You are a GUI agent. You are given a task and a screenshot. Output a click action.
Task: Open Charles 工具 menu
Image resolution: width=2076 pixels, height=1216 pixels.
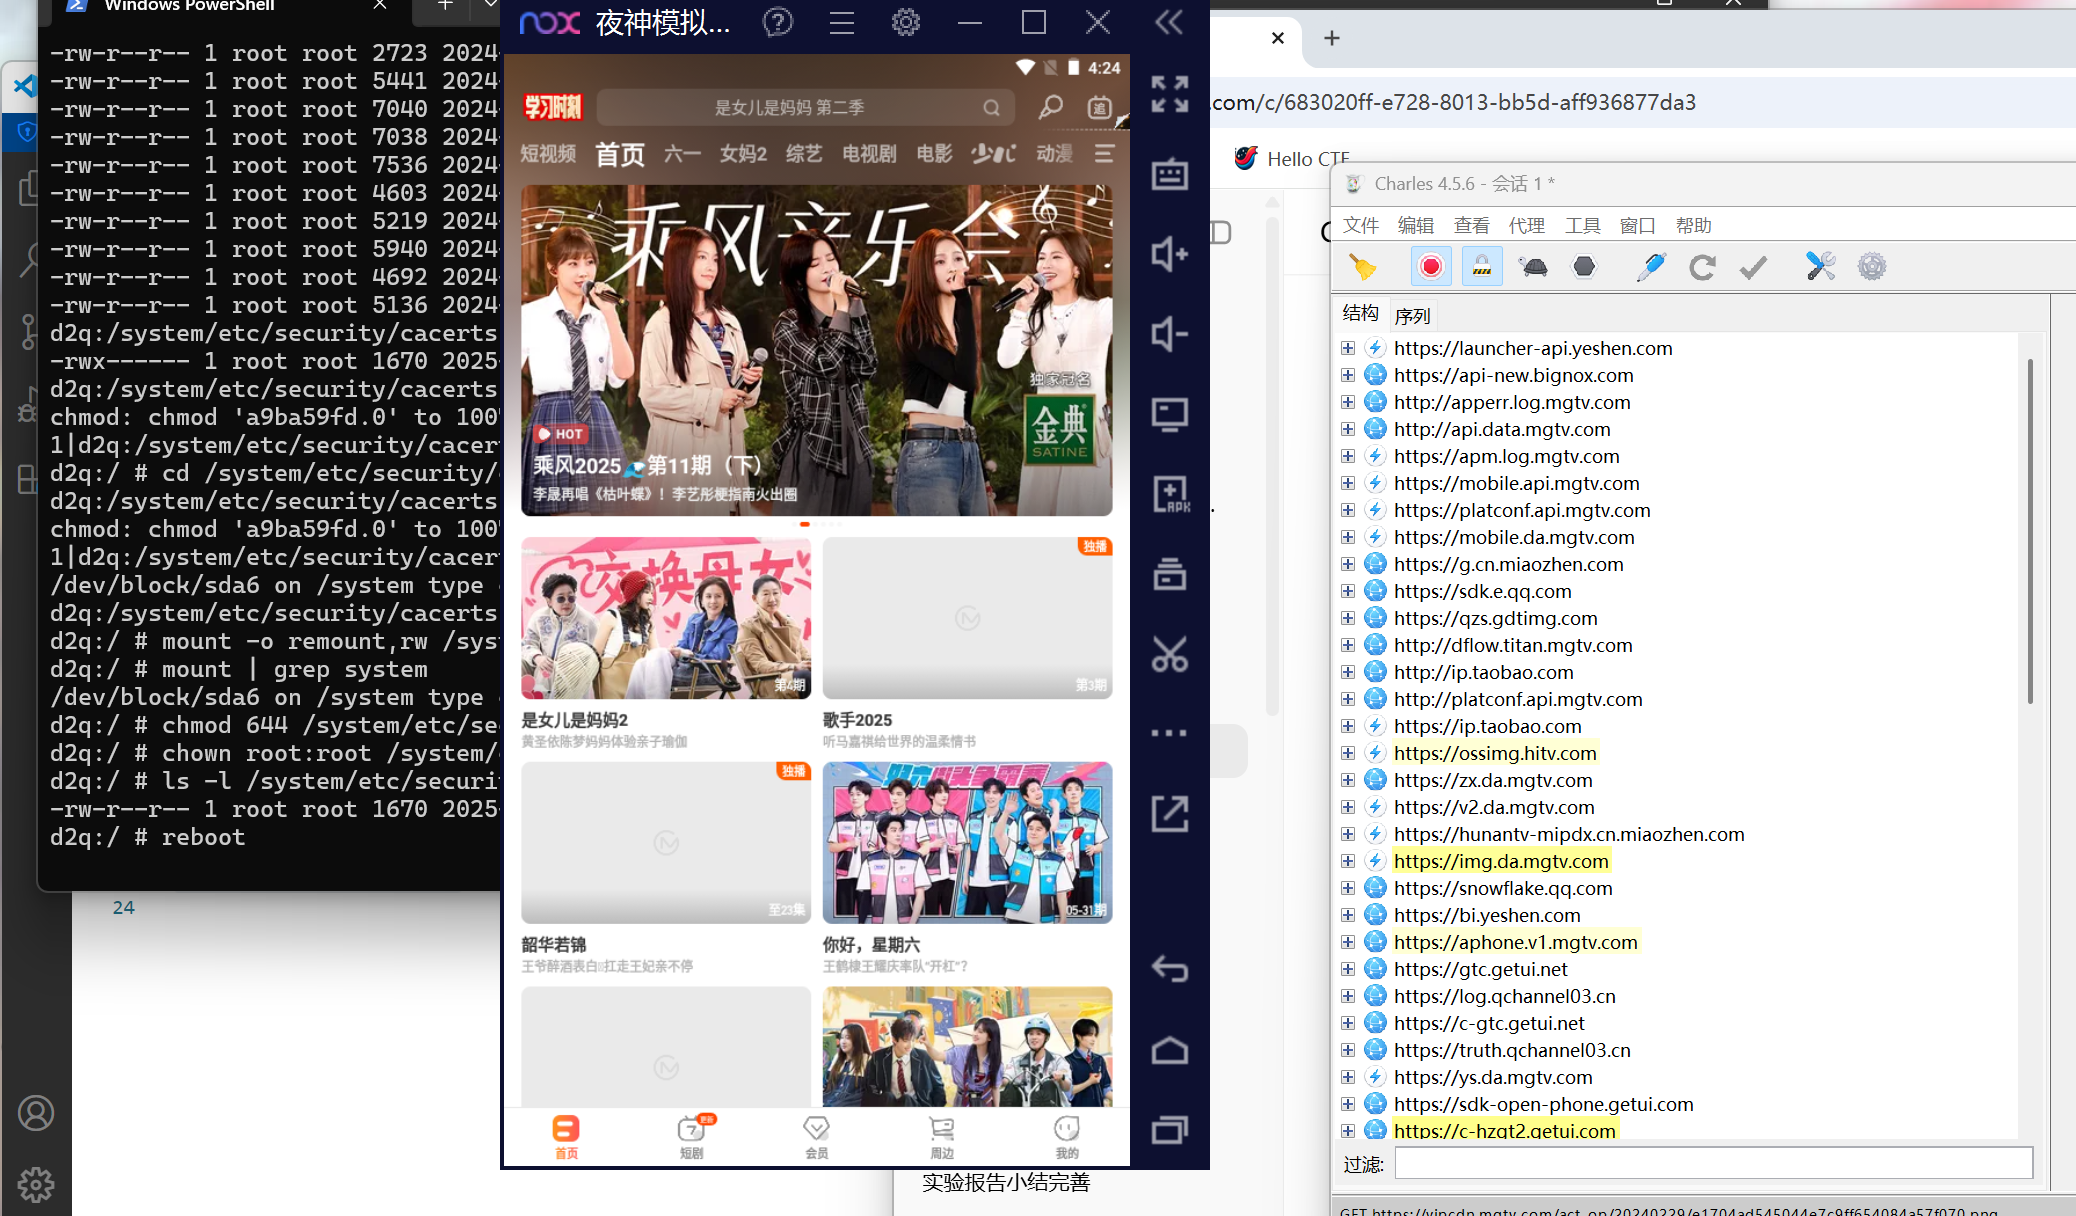[x=1582, y=226]
